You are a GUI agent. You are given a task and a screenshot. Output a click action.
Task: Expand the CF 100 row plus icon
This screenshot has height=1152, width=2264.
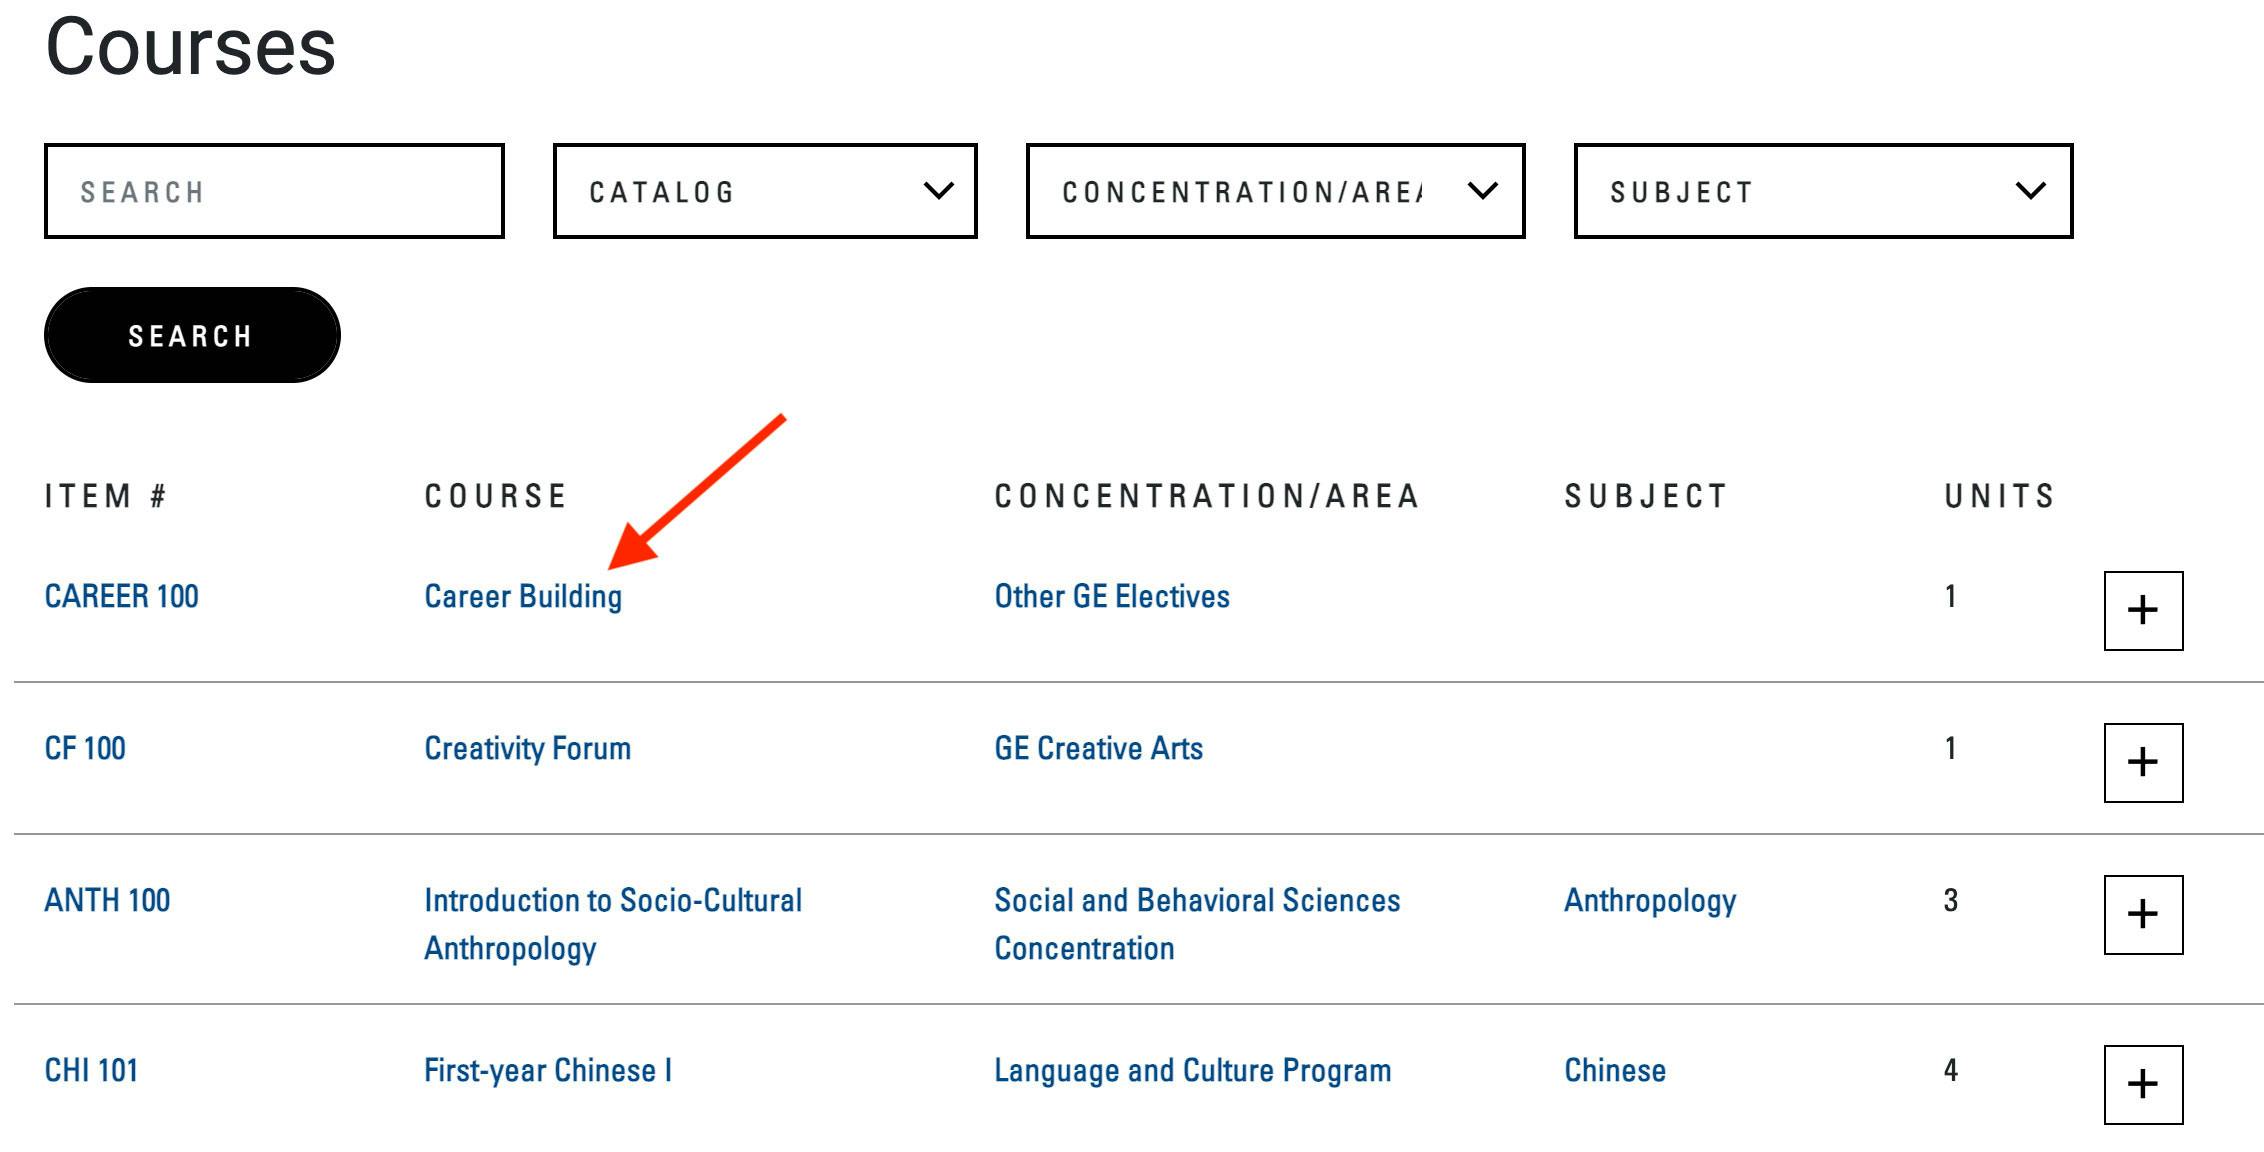tap(2143, 763)
